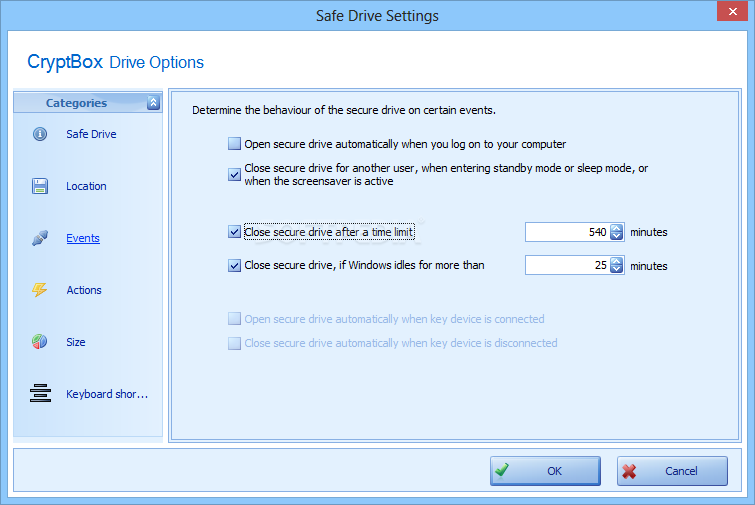Viewport: 755px width, 505px height.
Task: Go to the Size category
Action: (x=76, y=342)
